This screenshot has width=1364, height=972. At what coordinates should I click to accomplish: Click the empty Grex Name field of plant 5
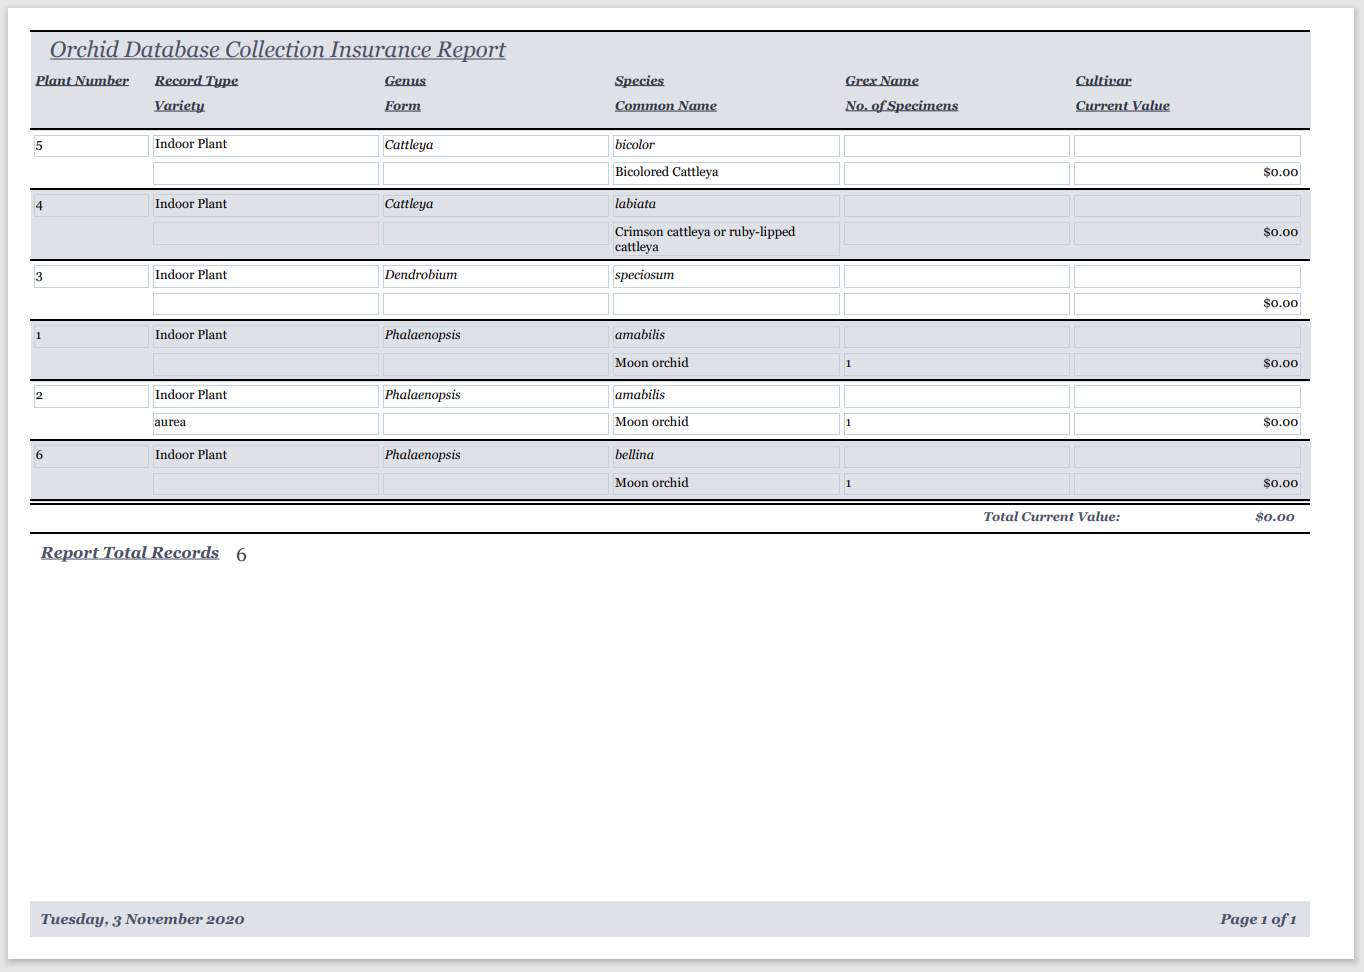tap(957, 146)
